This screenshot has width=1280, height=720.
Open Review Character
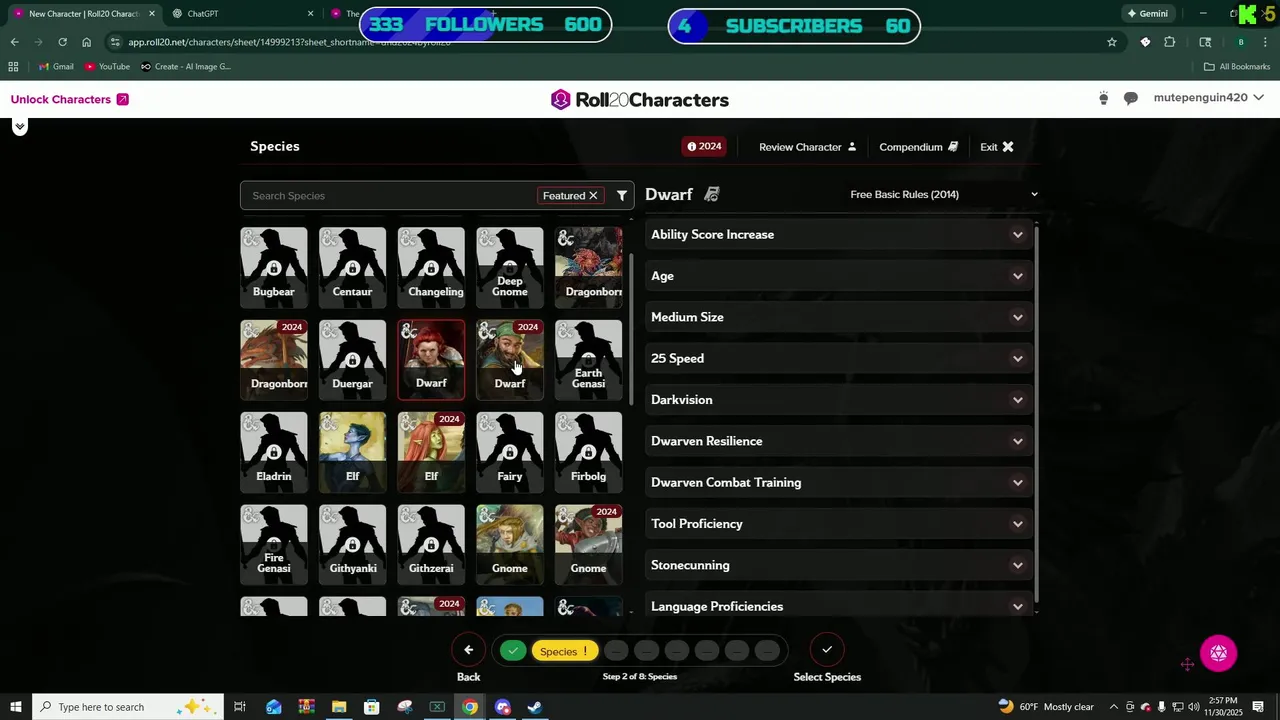(x=807, y=147)
